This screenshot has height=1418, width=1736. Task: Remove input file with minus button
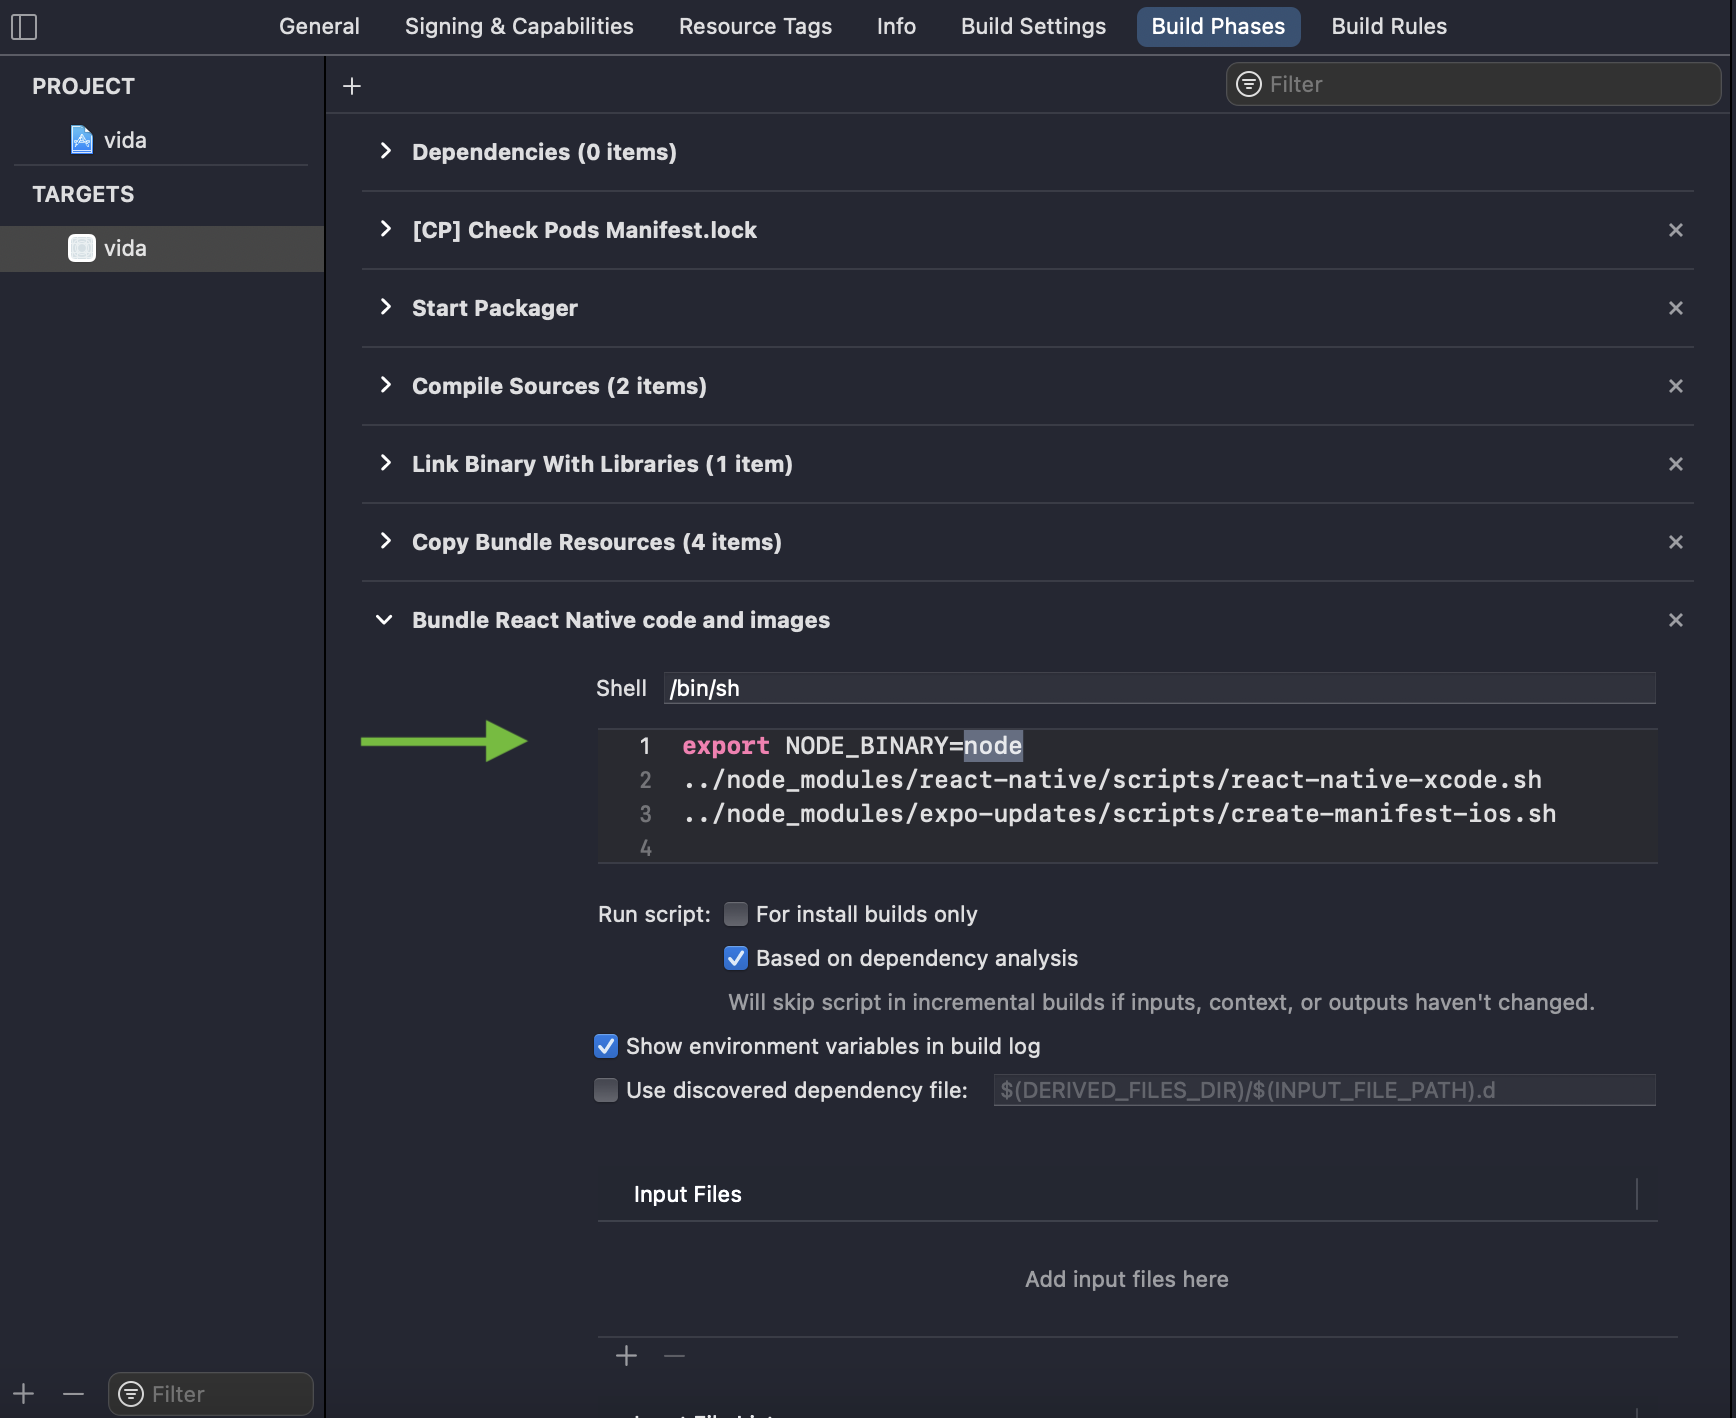coord(675,1356)
